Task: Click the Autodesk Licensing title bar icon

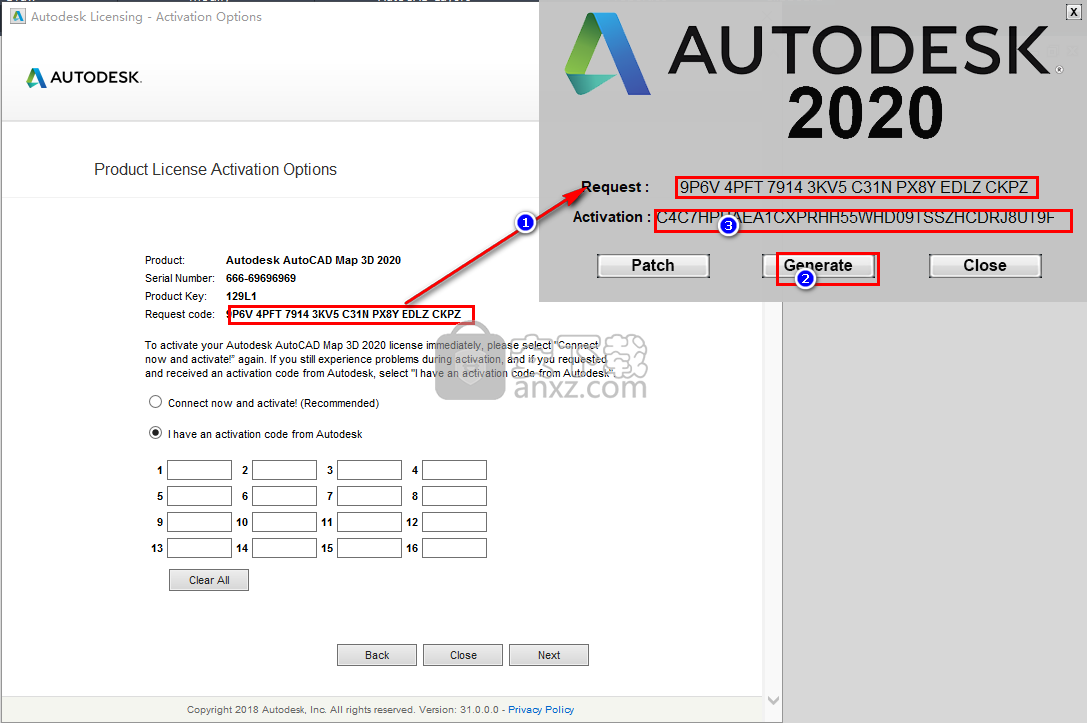Action: pos(18,16)
